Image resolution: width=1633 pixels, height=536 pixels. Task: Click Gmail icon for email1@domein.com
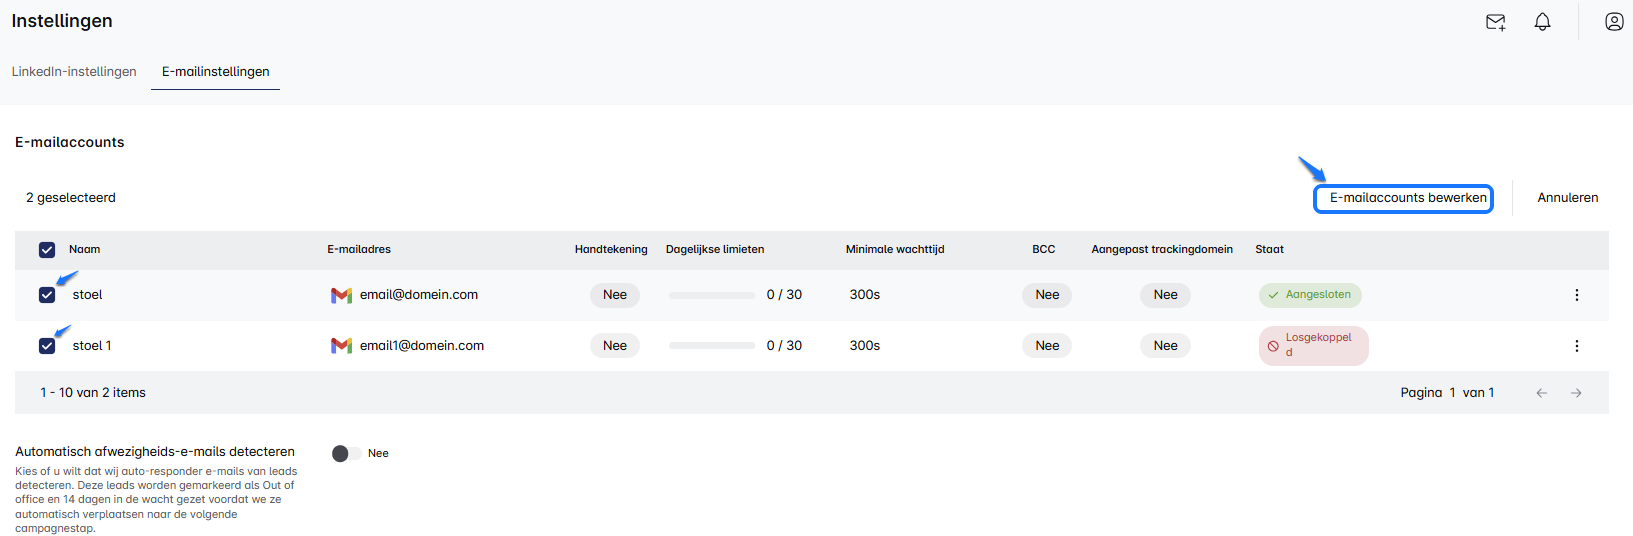(x=341, y=346)
